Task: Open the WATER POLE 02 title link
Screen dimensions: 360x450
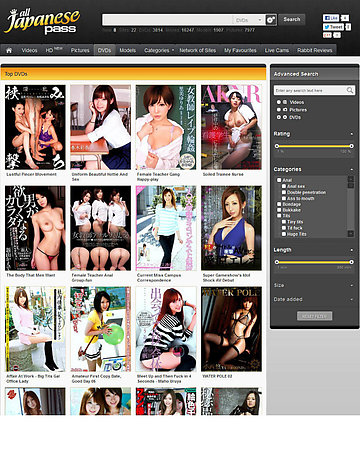Action: click(217, 376)
